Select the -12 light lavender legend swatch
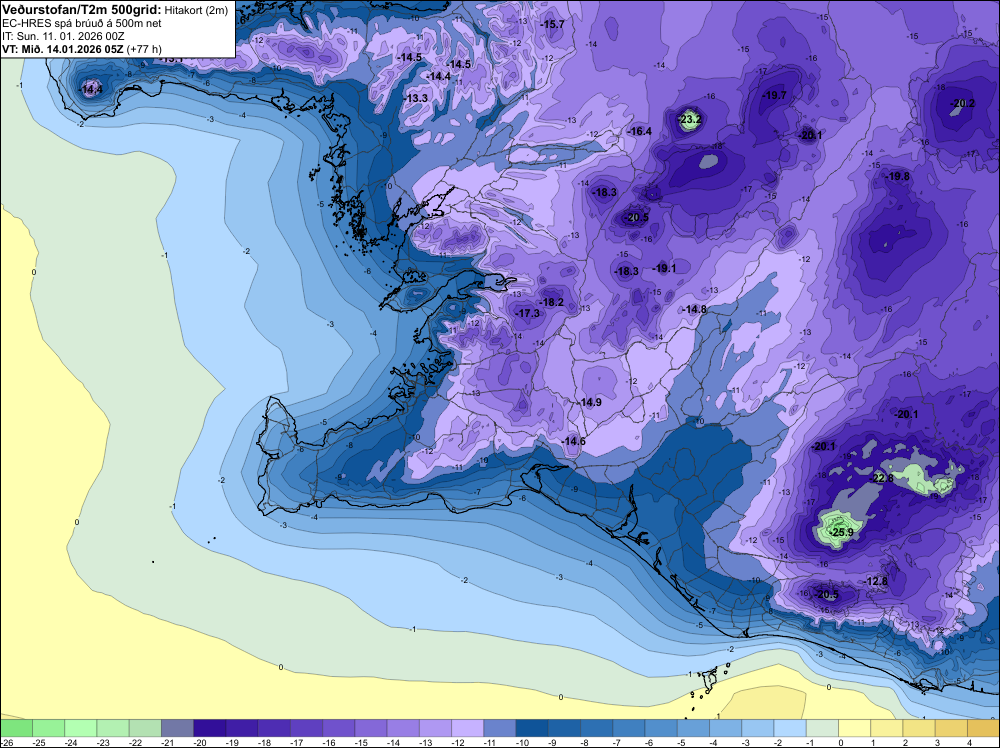This screenshot has width=1000, height=748. pyautogui.click(x=467, y=728)
